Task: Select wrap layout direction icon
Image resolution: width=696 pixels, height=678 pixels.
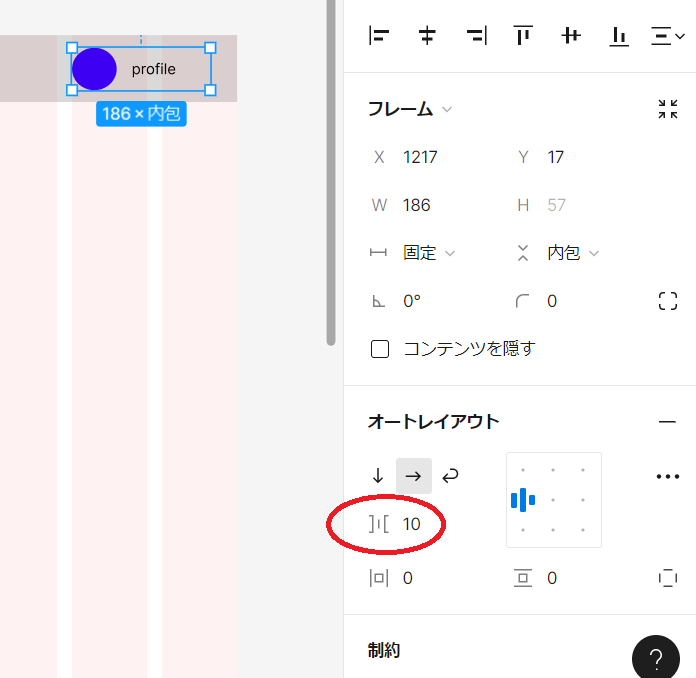Action: [x=450, y=476]
